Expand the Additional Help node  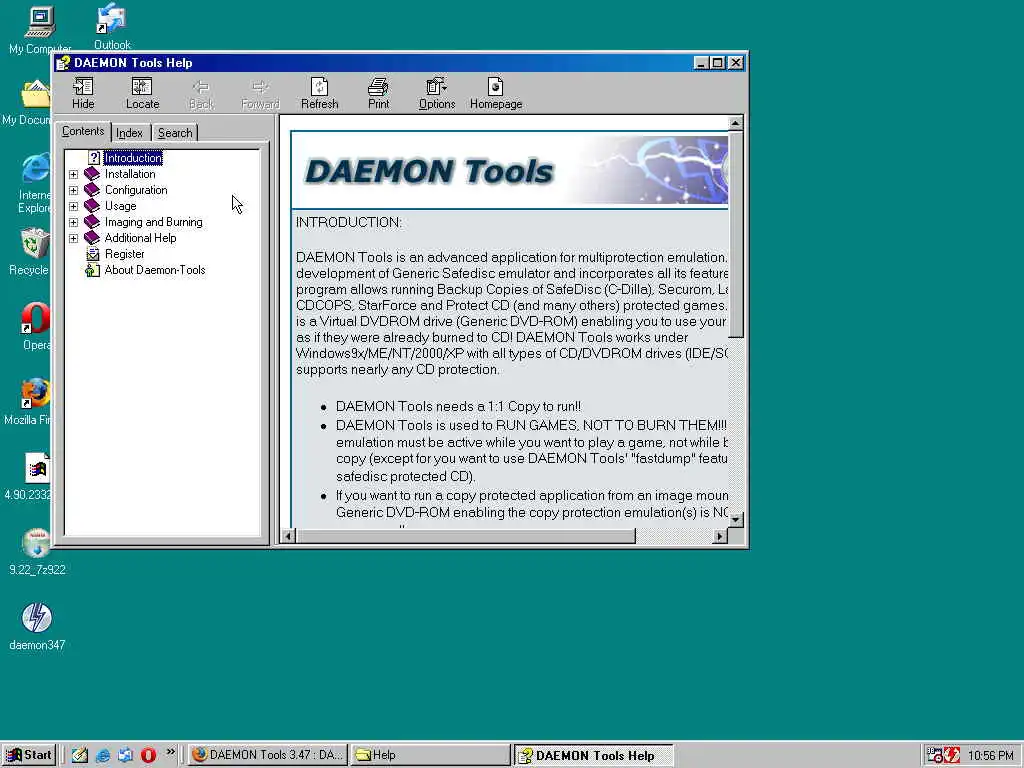pyautogui.click(x=73, y=238)
